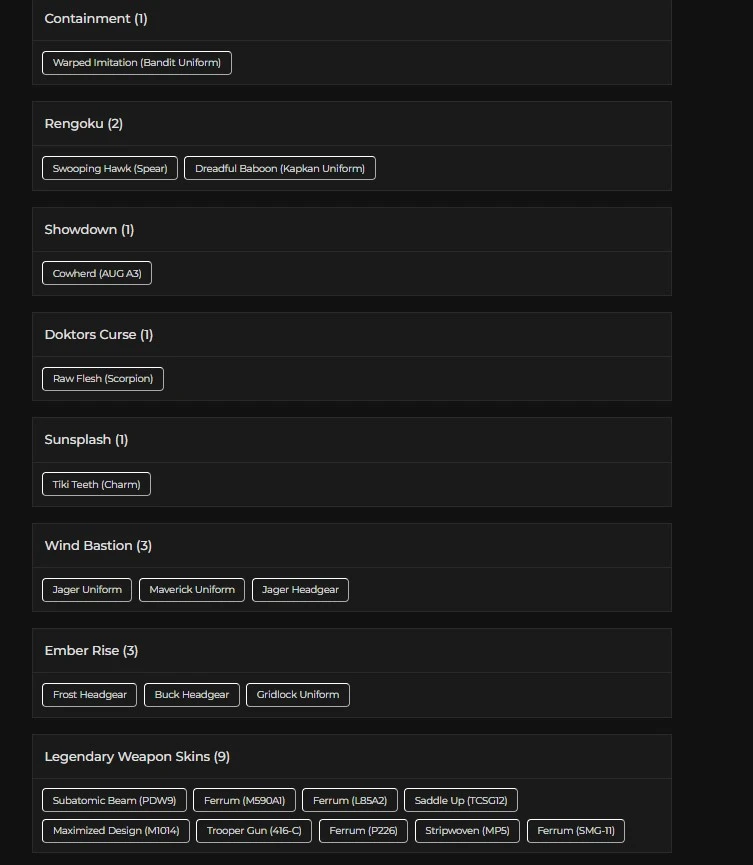Select the Ferrum (M590A1) skin tag
Screen dimensions: 753x865
pos(244,801)
